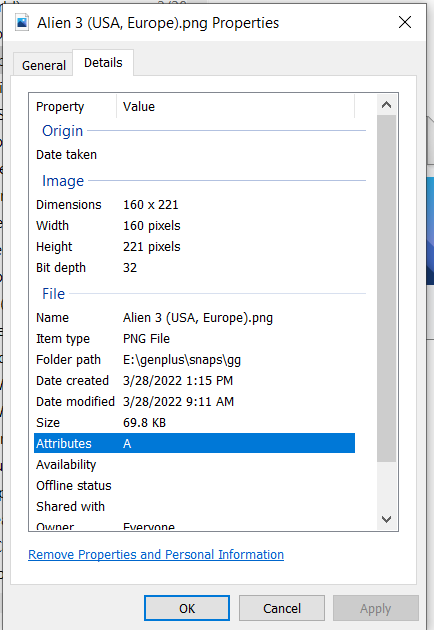Select the Width property row
Viewport: 434px width, 630px height.
coord(194,225)
